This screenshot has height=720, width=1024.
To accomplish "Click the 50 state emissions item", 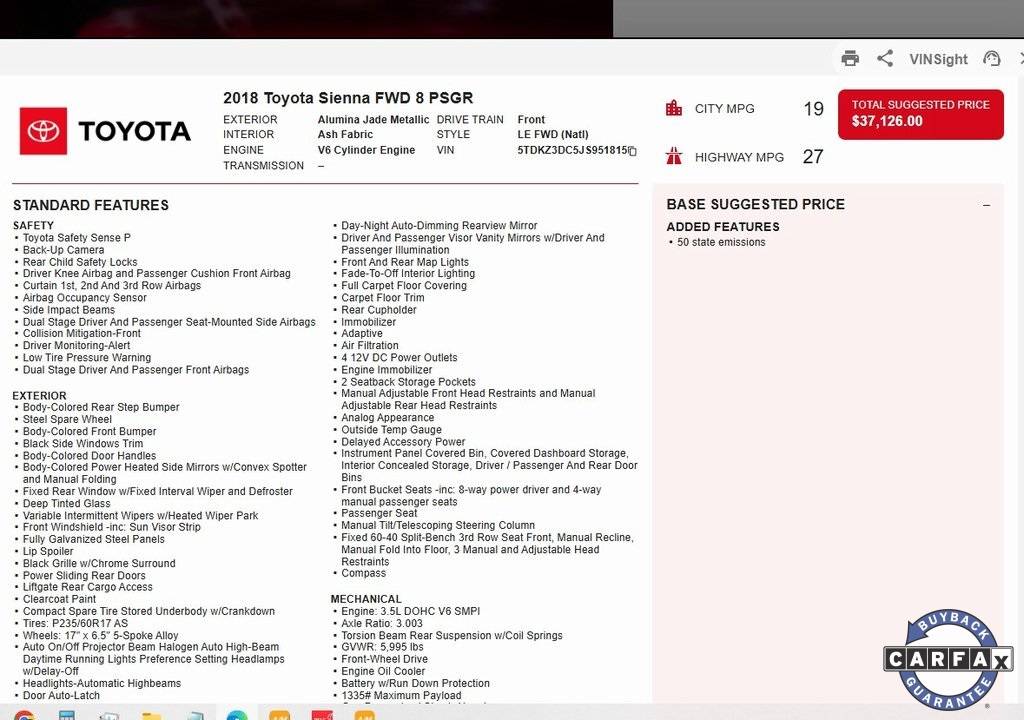I will click(721, 242).
